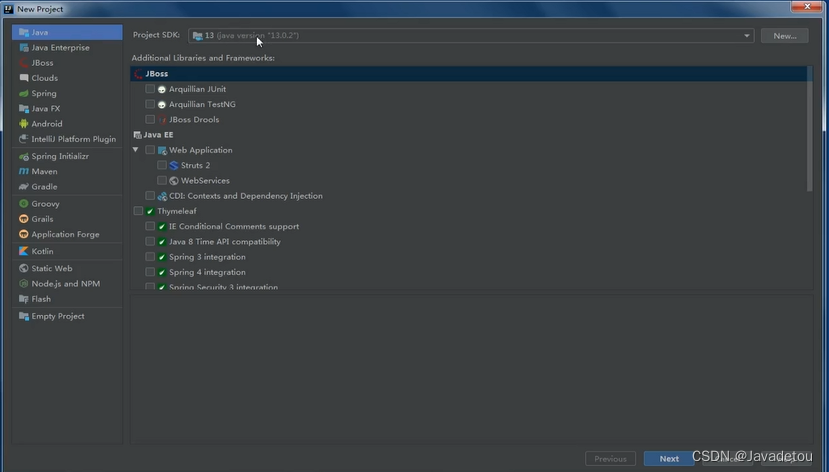
Task: Pick the Gradle elephant icon
Action: (x=24, y=187)
